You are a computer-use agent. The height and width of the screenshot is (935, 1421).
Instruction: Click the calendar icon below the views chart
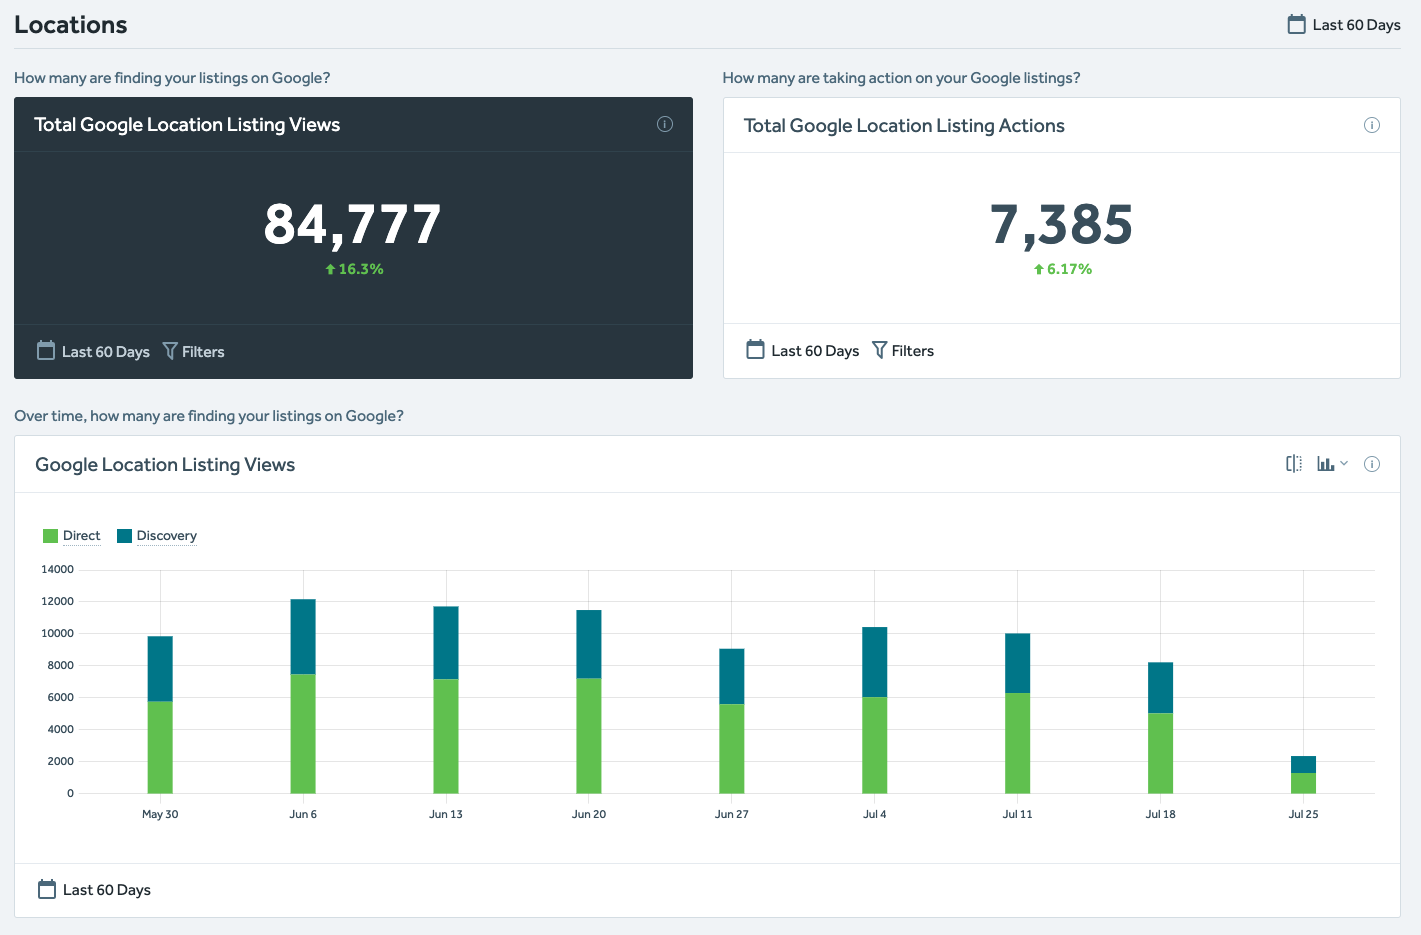(45, 888)
